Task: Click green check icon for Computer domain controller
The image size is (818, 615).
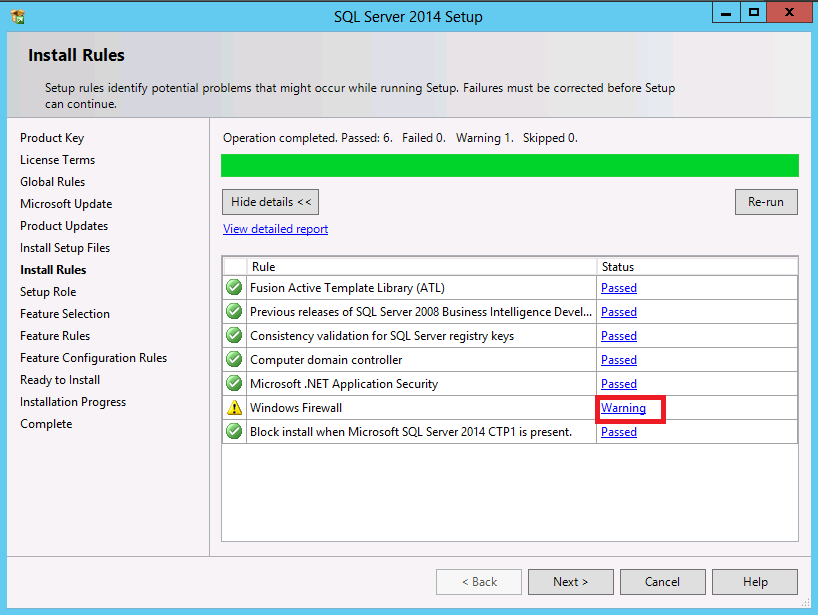Action: [x=234, y=359]
